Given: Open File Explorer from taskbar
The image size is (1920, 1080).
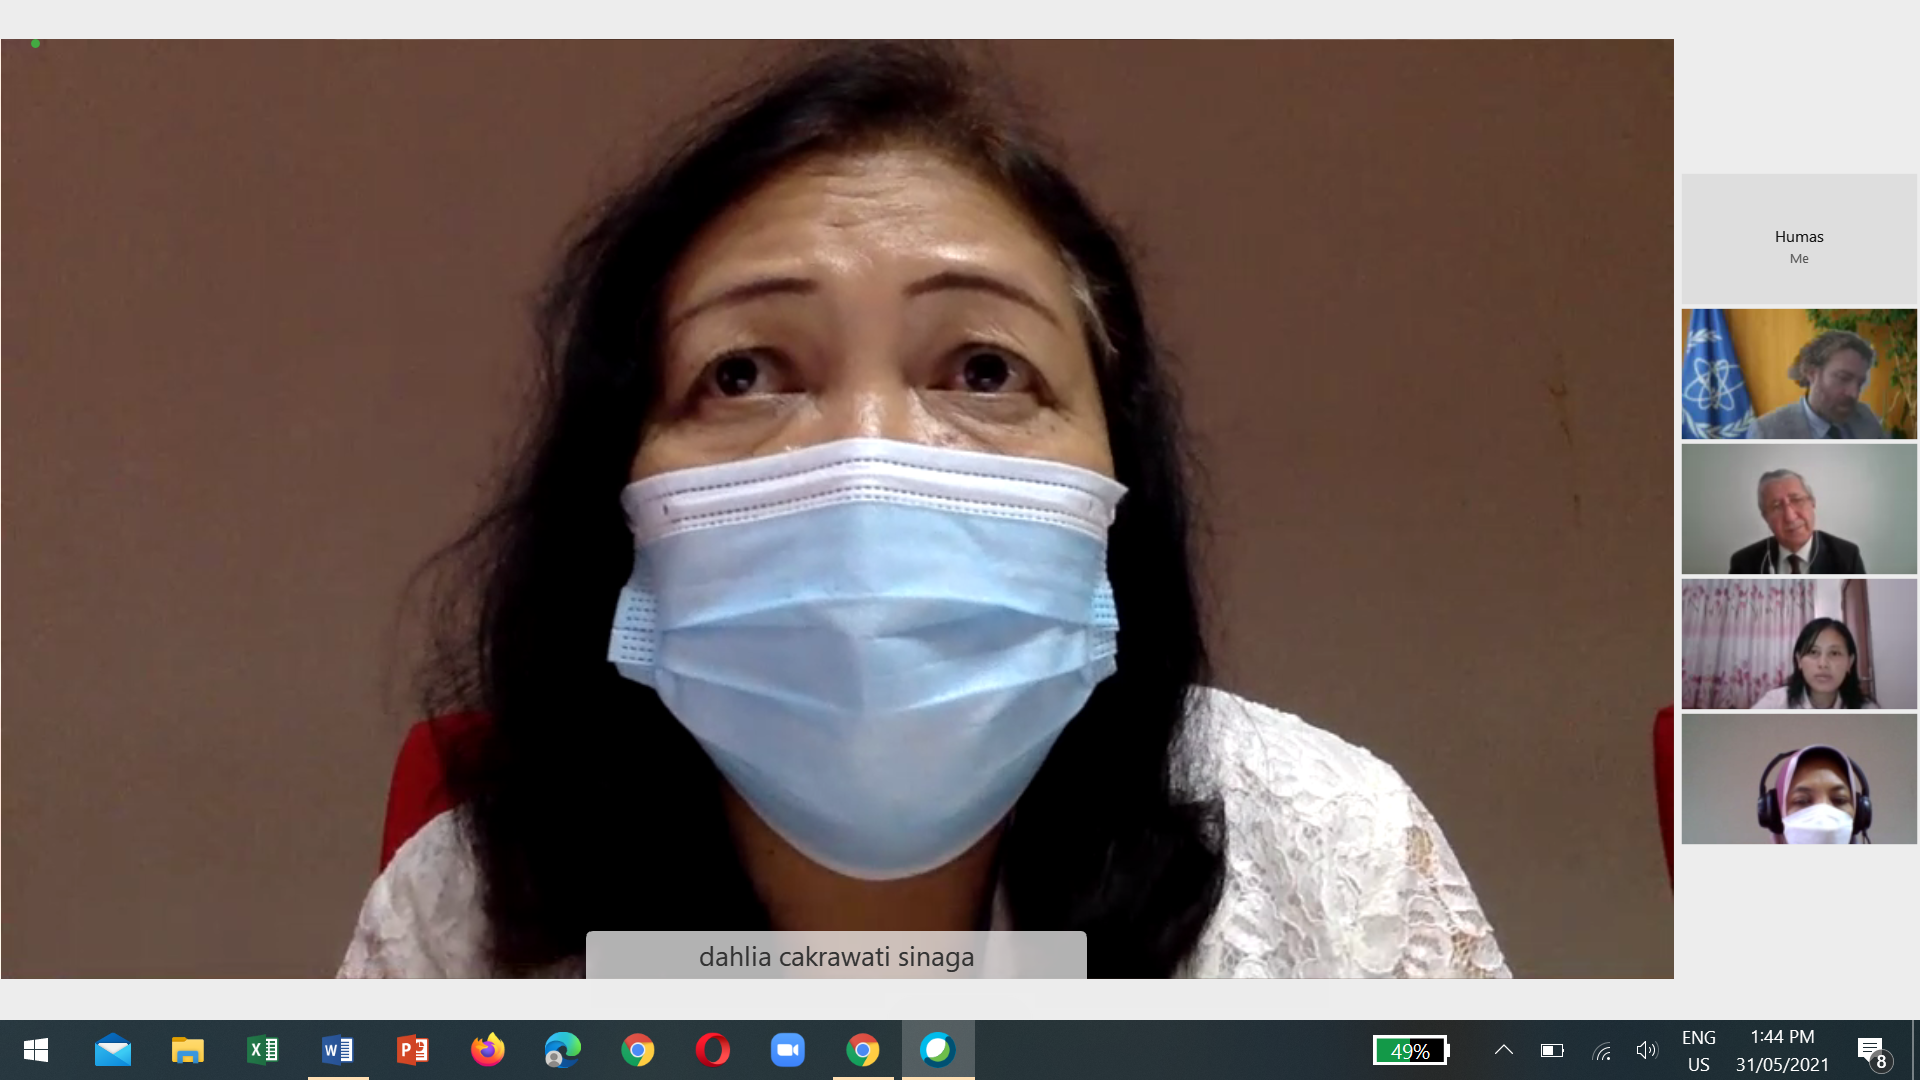Looking at the screenshot, I should [188, 1050].
